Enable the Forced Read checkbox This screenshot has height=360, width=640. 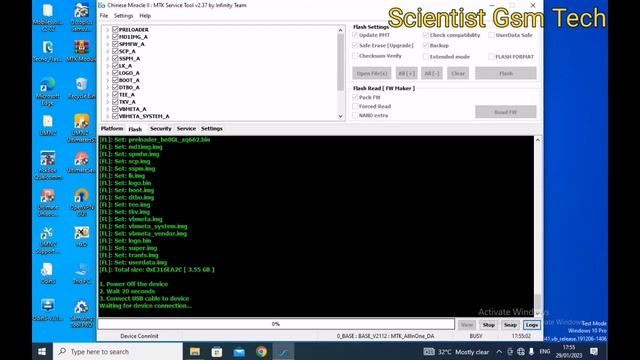tap(355, 106)
